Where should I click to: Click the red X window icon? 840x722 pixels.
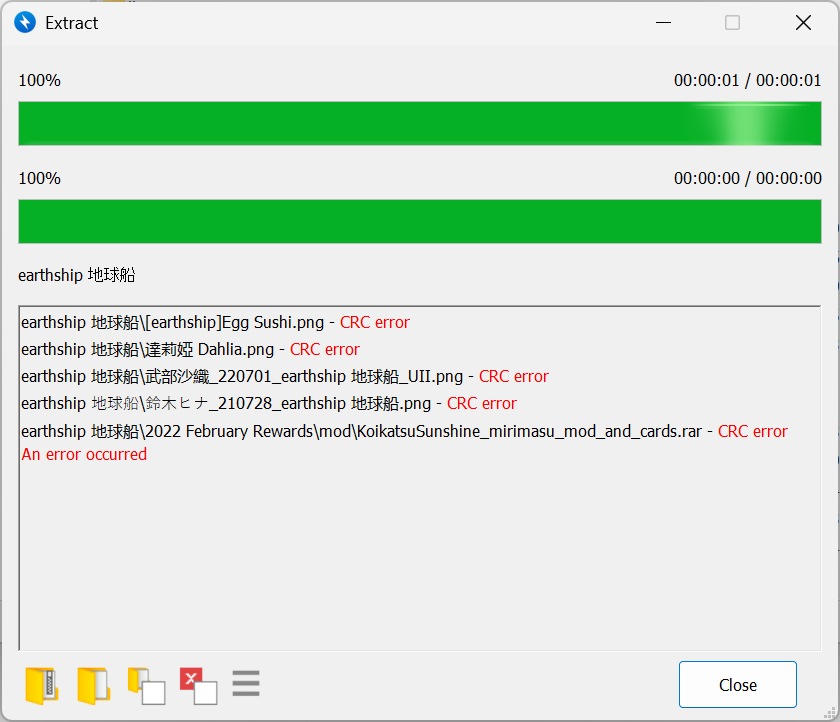[x=198, y=686]
